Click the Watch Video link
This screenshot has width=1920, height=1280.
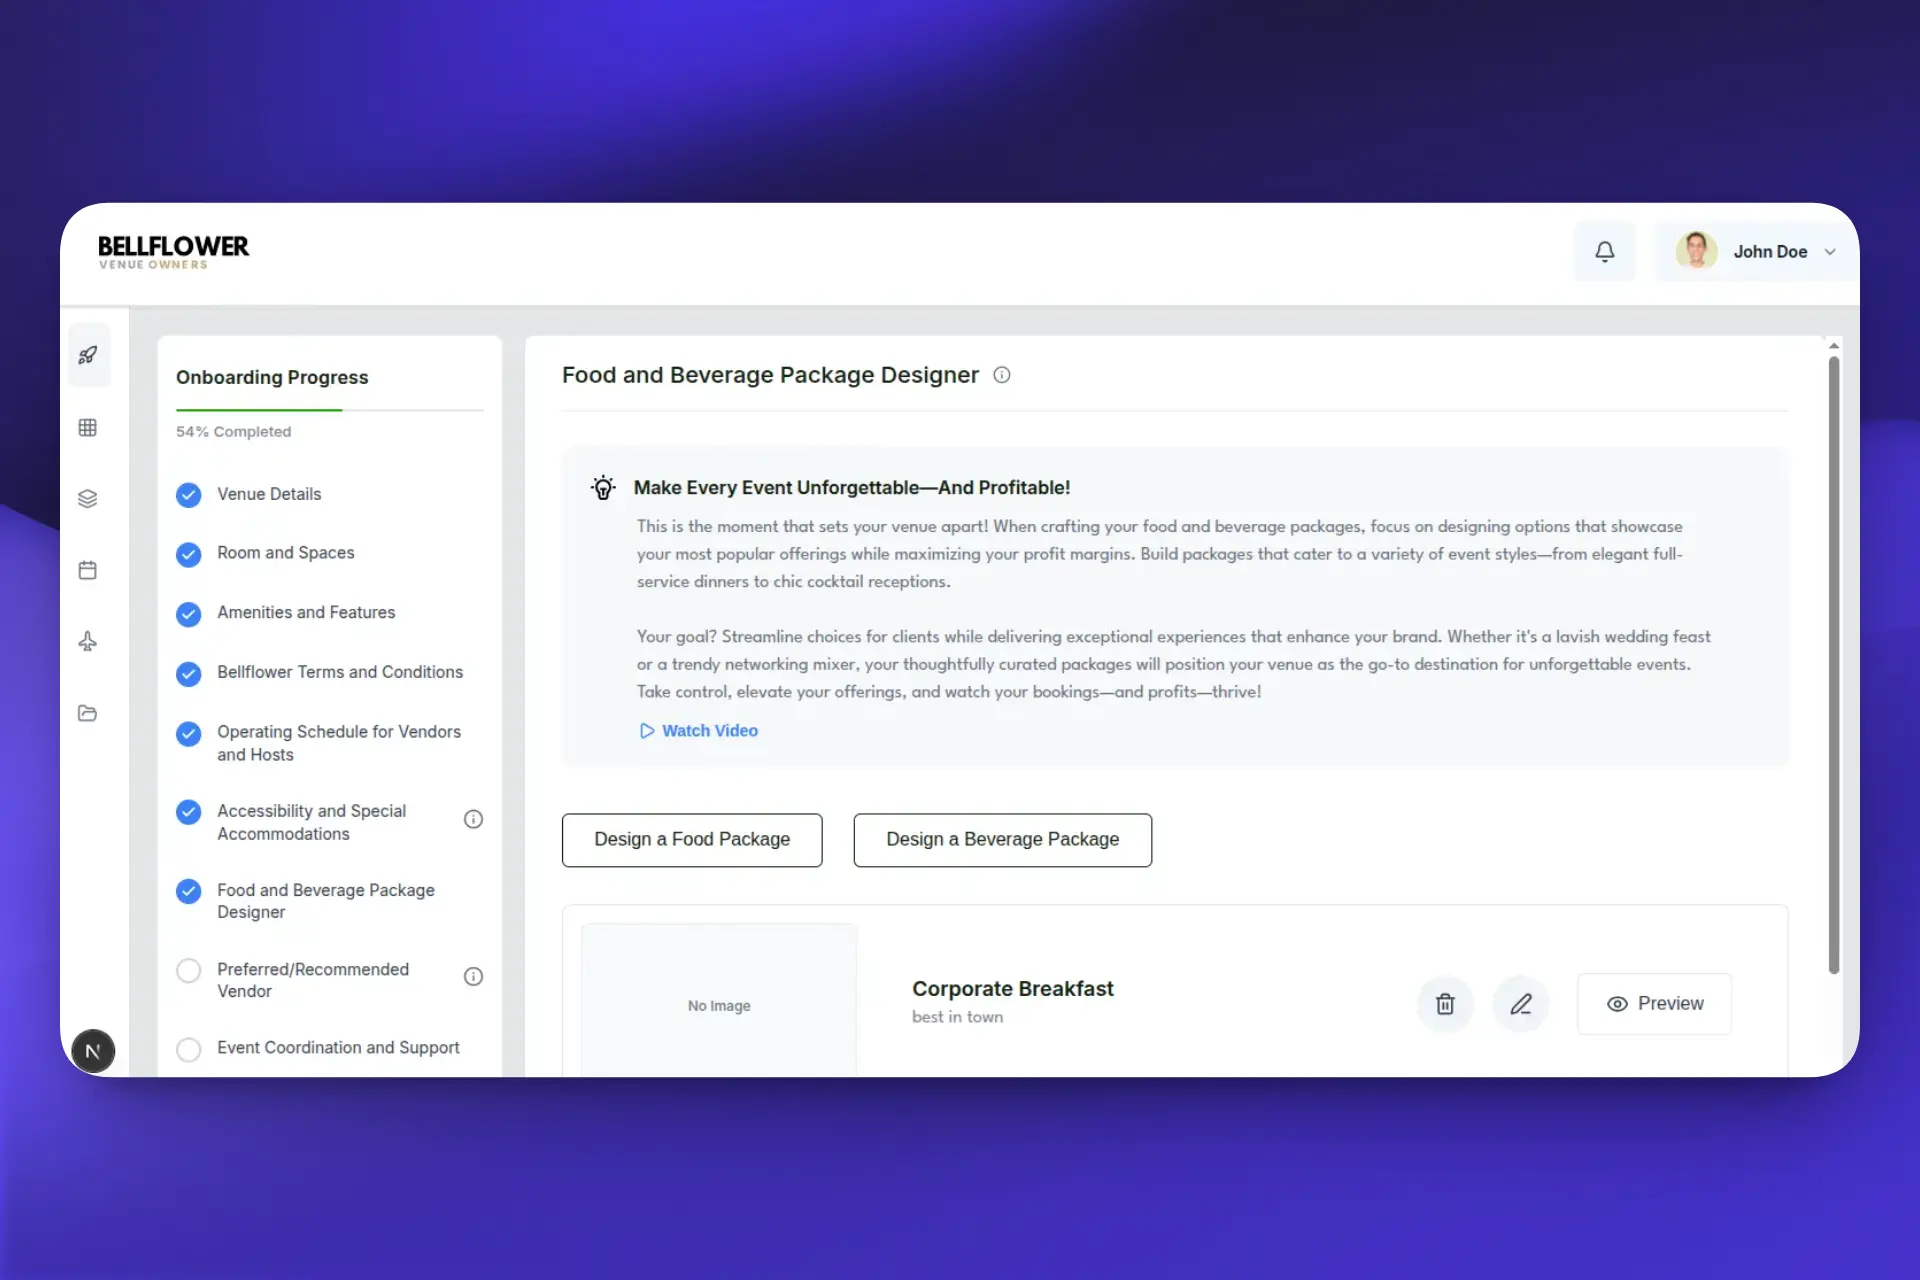click(699, 731)
